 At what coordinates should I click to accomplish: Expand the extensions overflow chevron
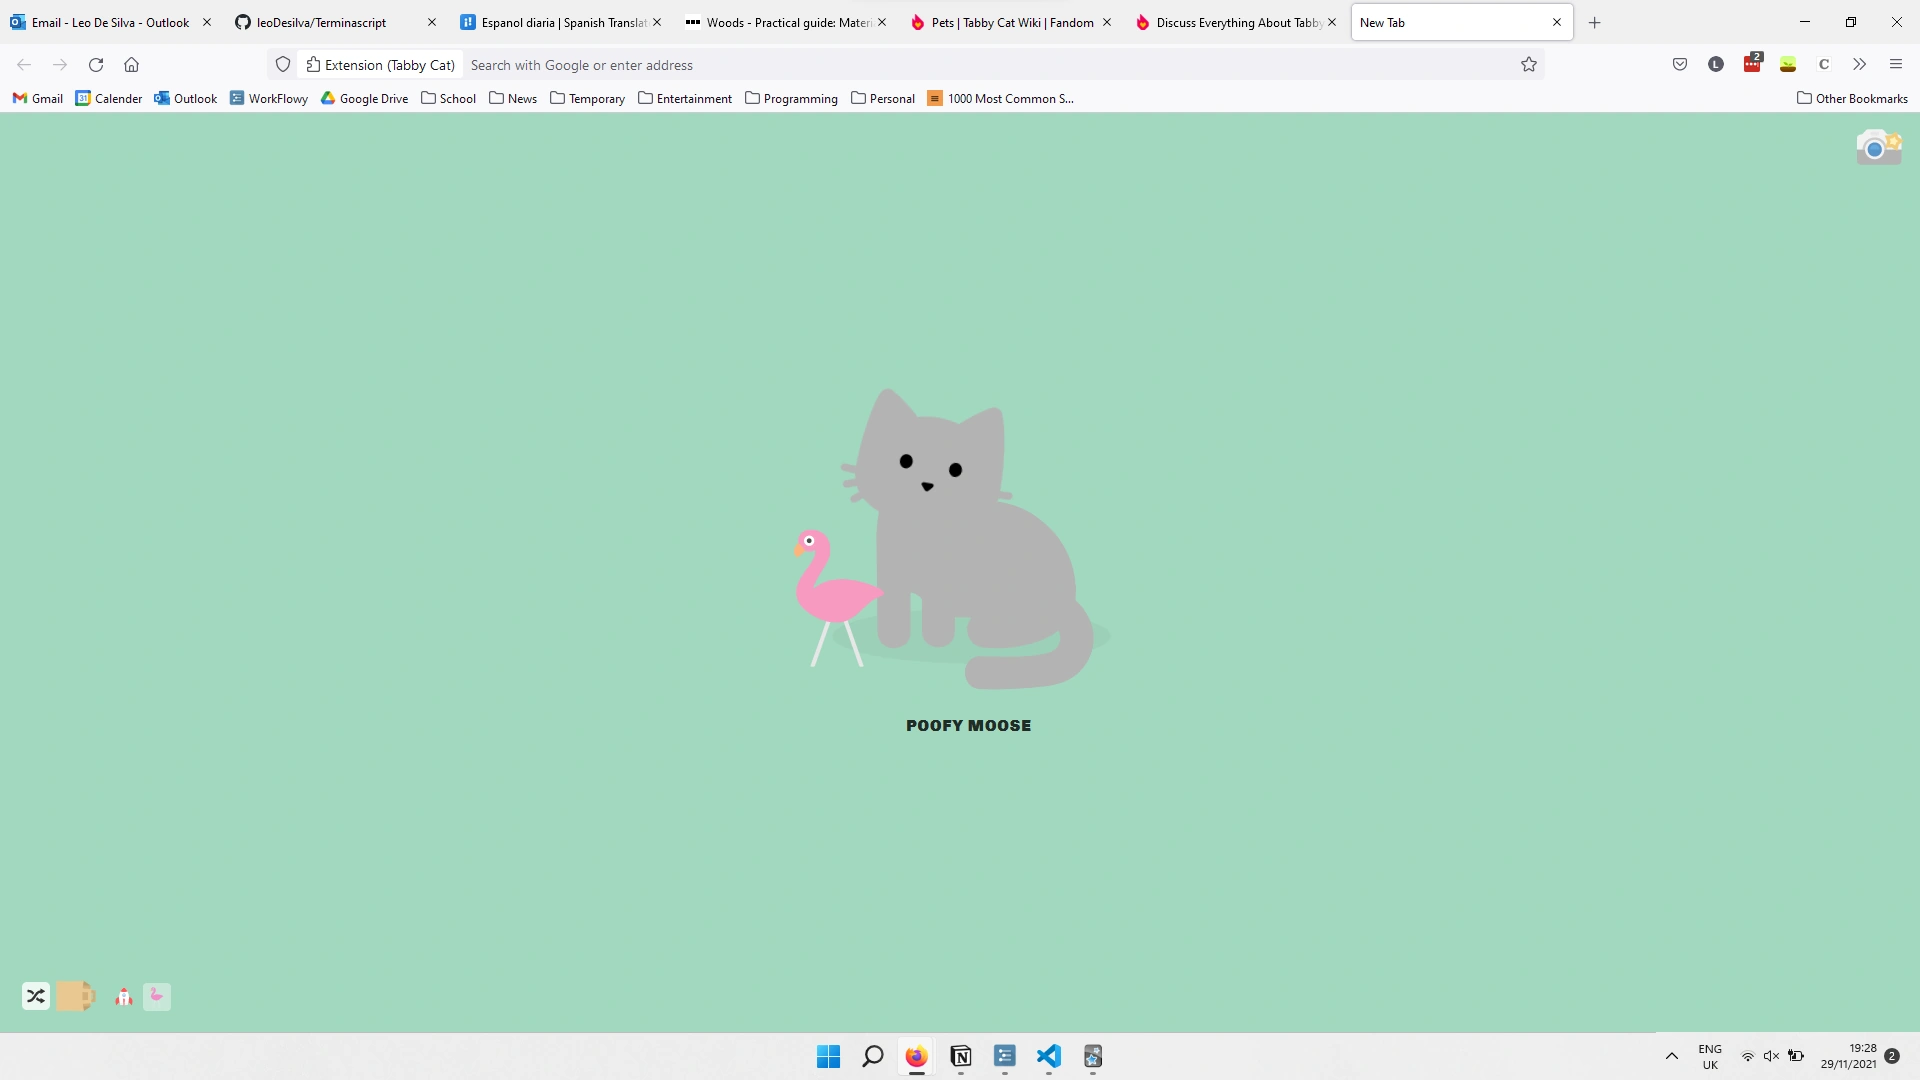pyautogui.click(x=1858, y=64)
